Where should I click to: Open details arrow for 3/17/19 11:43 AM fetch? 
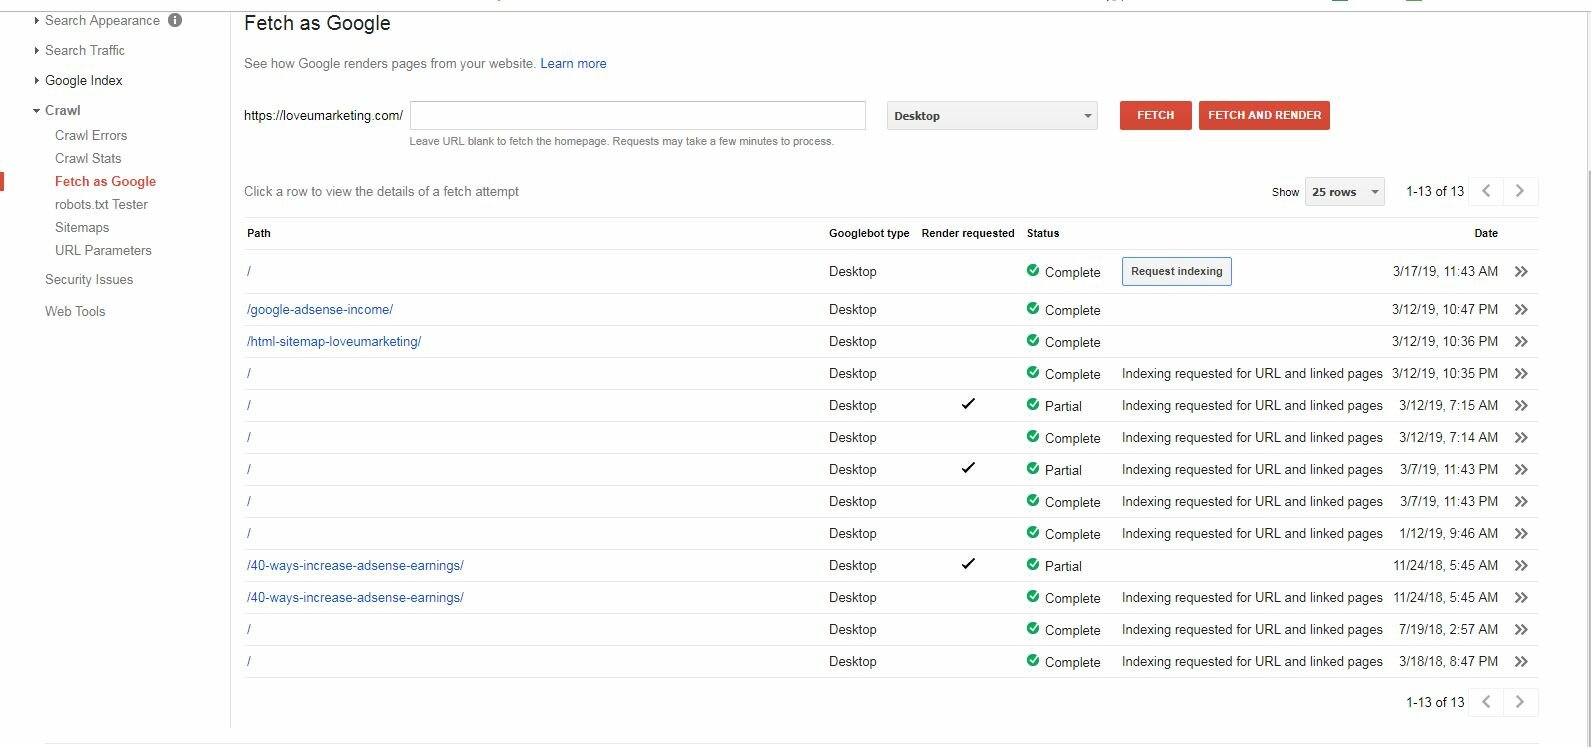tap(1521, 272)
